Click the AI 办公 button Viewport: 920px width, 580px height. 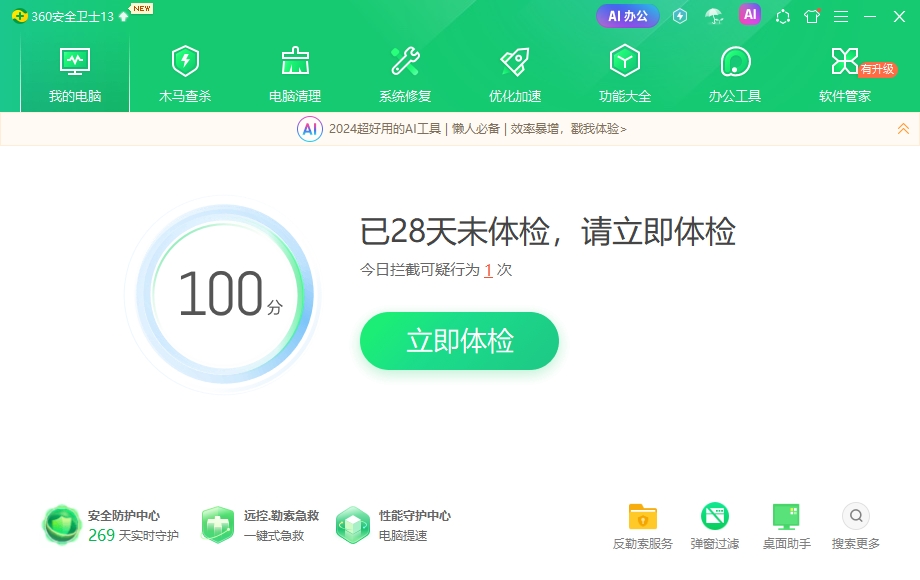[x=628, y=16]
